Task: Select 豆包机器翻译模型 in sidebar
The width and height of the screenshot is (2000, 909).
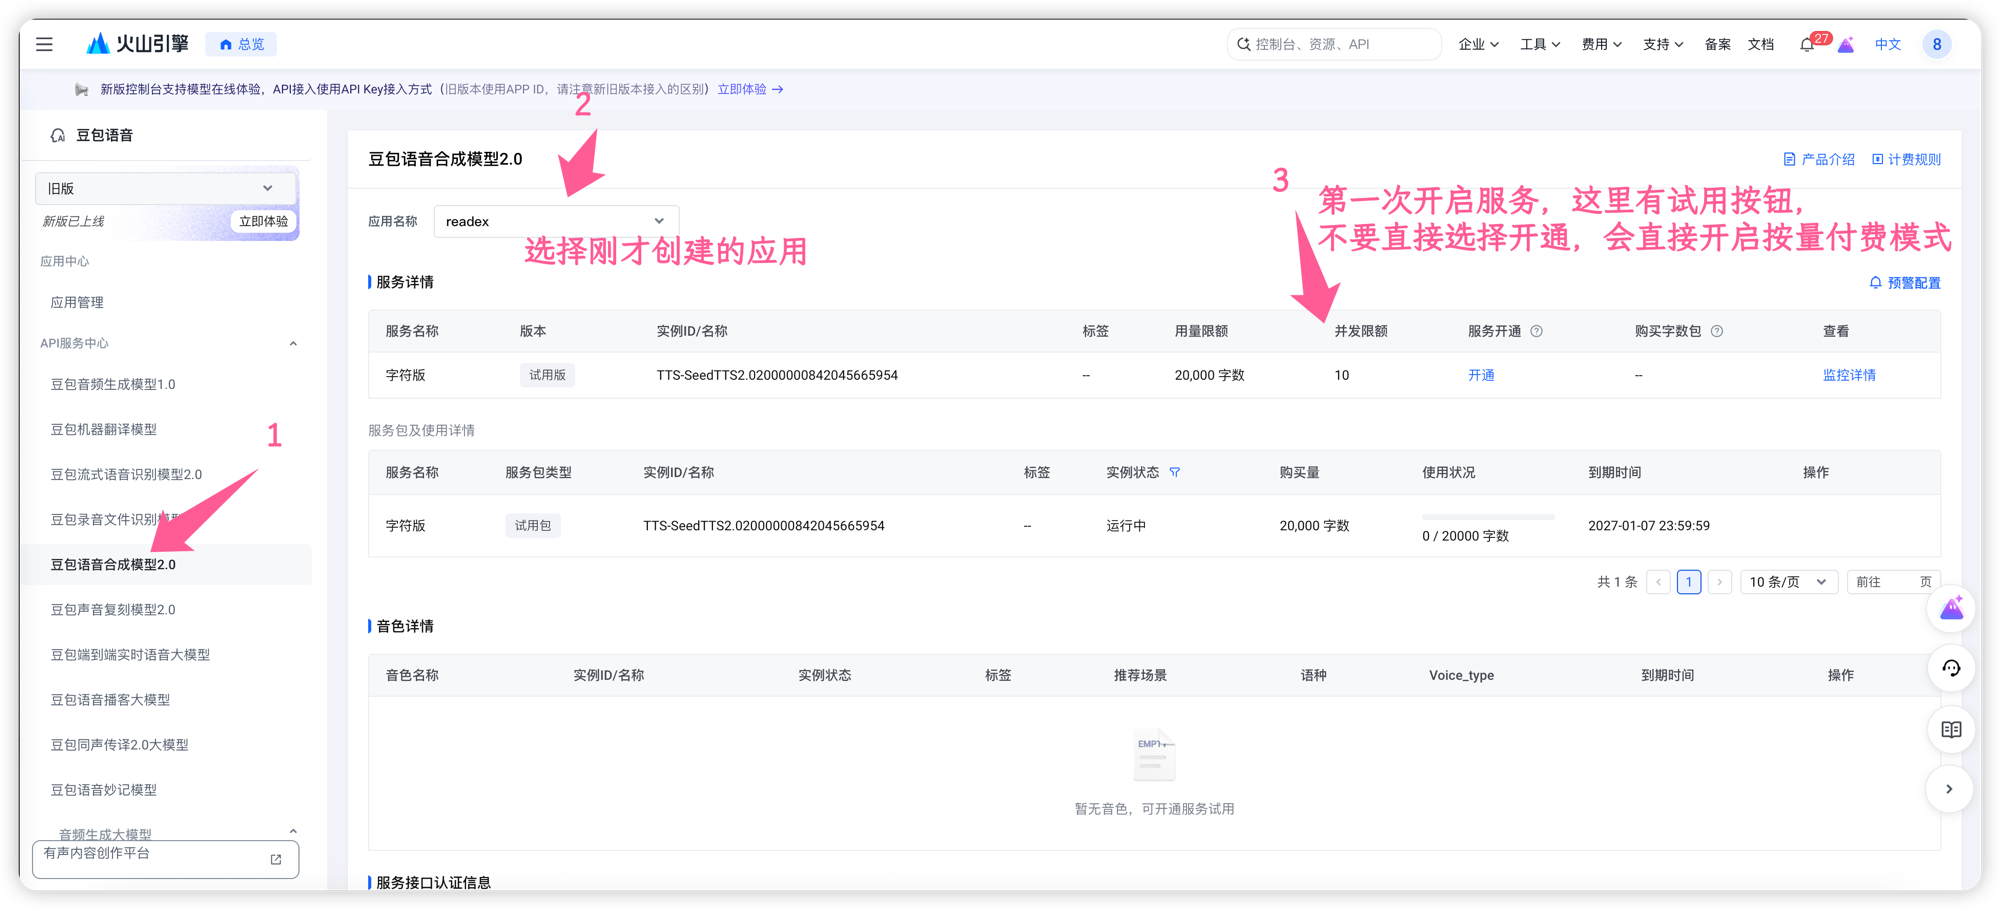Action: point(104,429)
